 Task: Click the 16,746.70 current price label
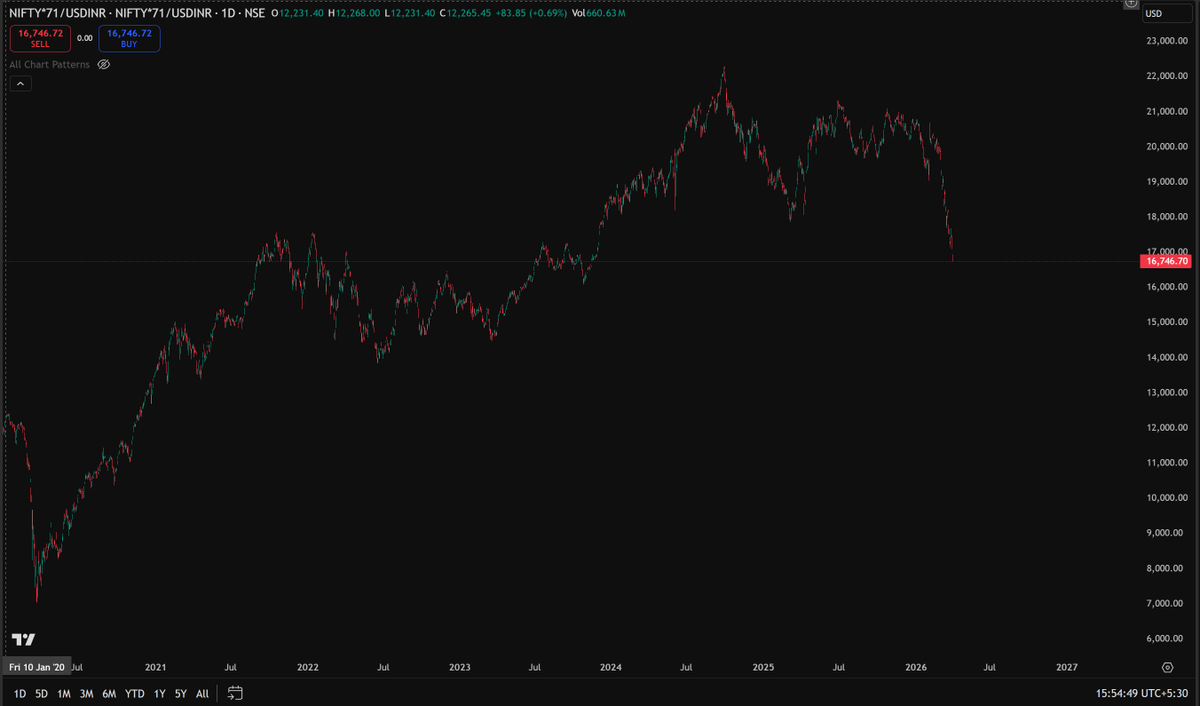coord(1165,261)
